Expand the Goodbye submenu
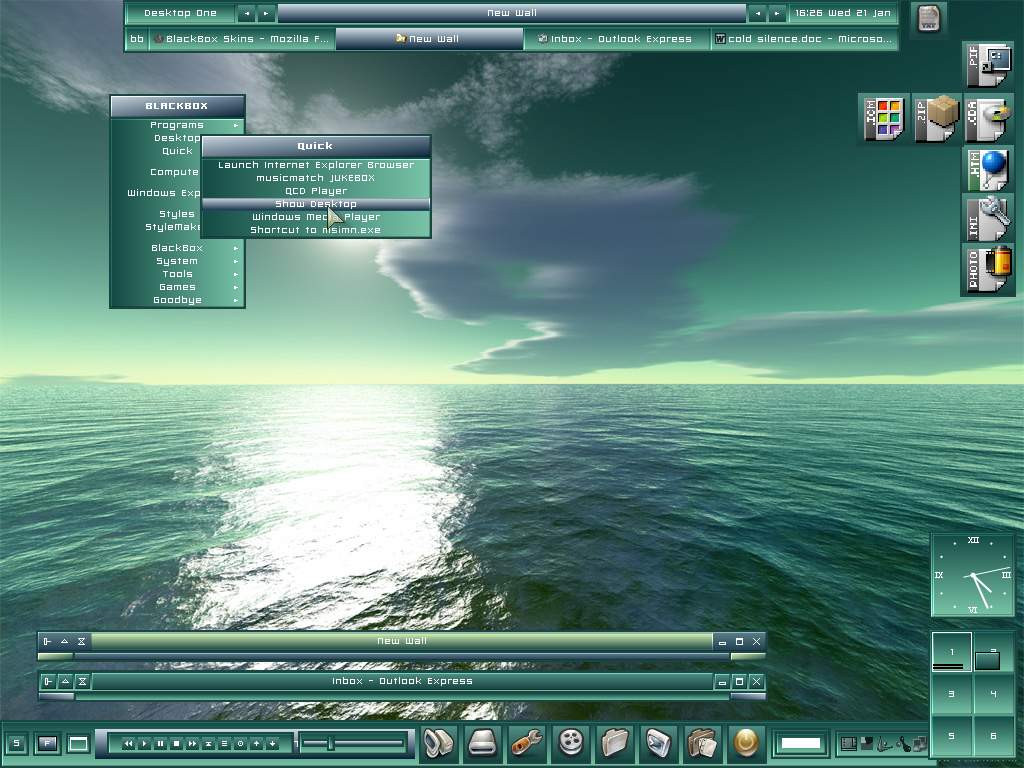The height and width of the screenshot is (768, 1024). pyautogui.click(x=177, y=300)
